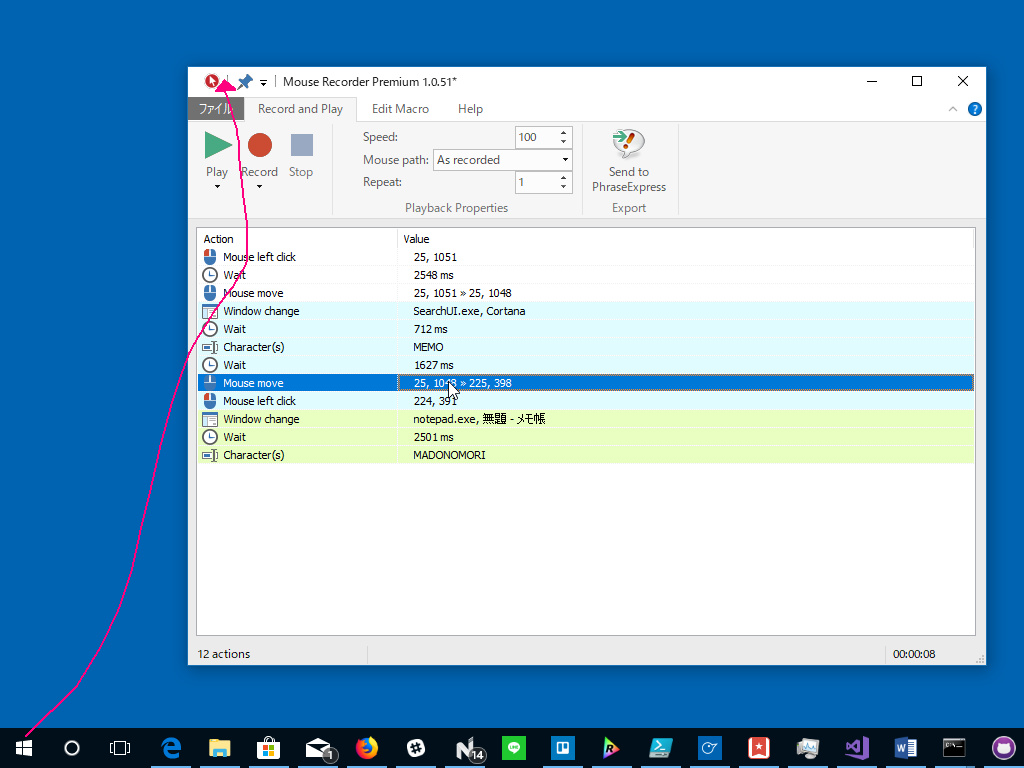
Task: Switch to the Edit Macro tab
Action: 400,109
